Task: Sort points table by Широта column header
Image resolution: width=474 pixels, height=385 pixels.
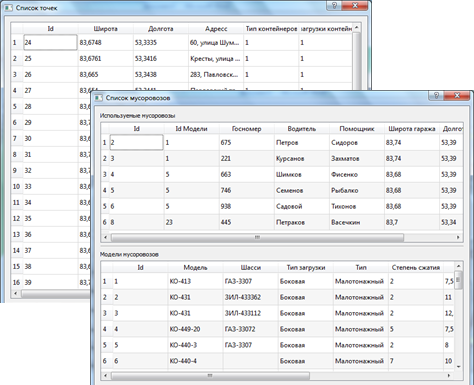Action: [x=105, y=29]
